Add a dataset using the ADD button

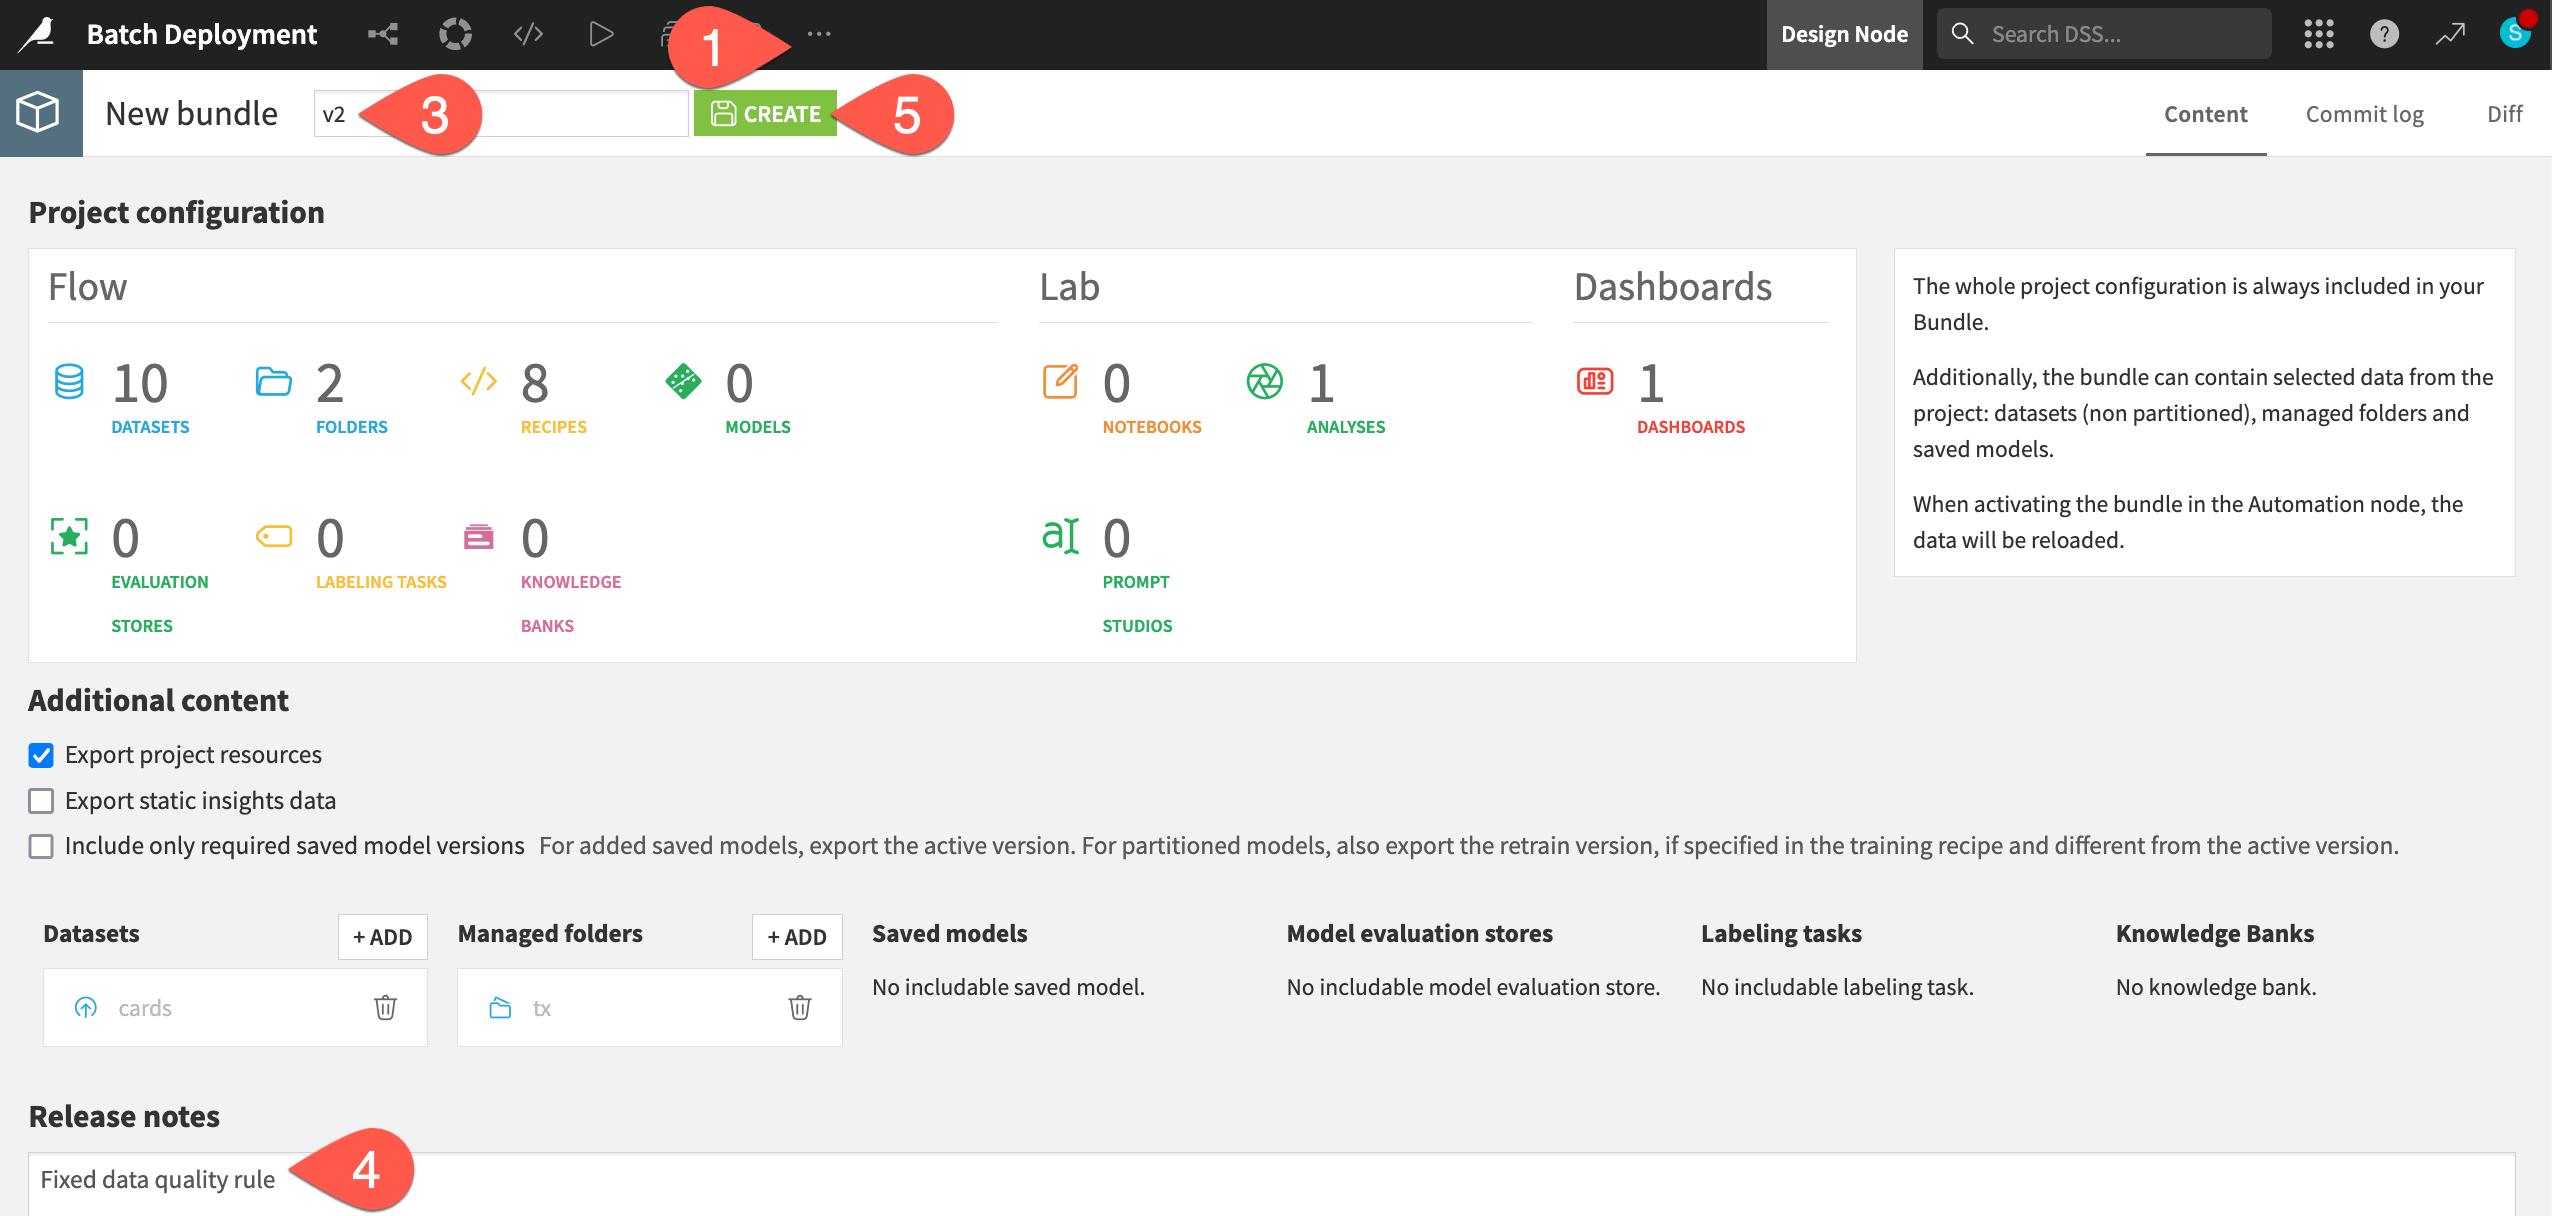382,936
